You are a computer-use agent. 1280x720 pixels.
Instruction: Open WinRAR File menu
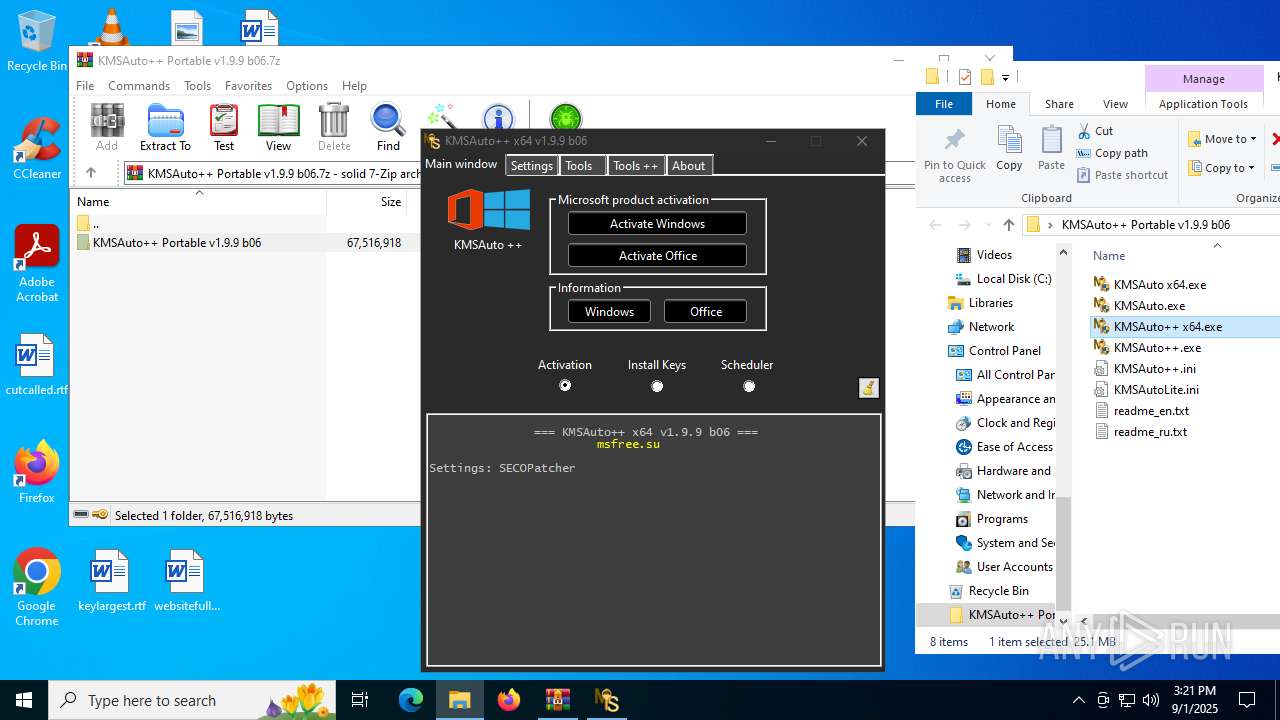pyautogui.click(x=85, y=86)
